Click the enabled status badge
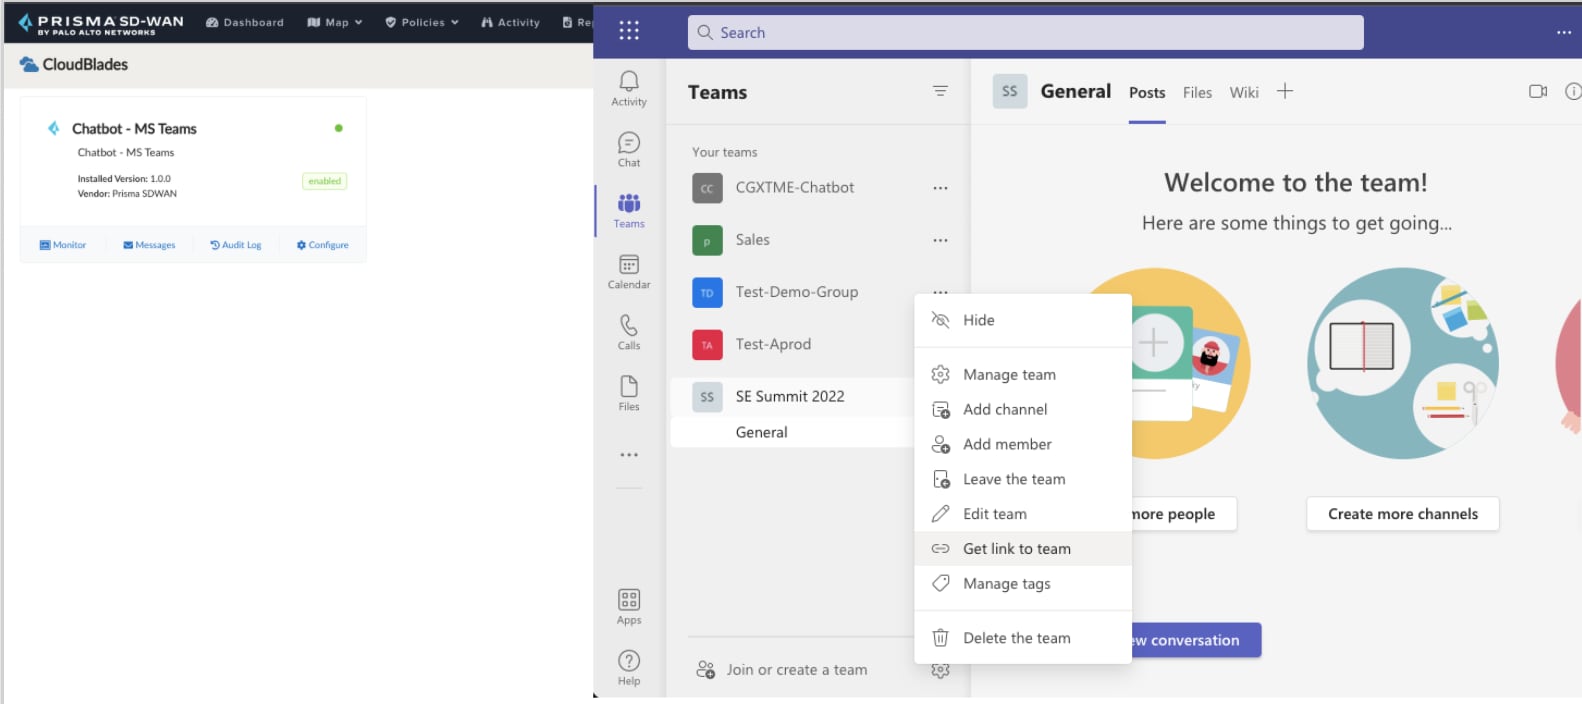Screen dimensions: 1582x704 click(x=325, y=181)
